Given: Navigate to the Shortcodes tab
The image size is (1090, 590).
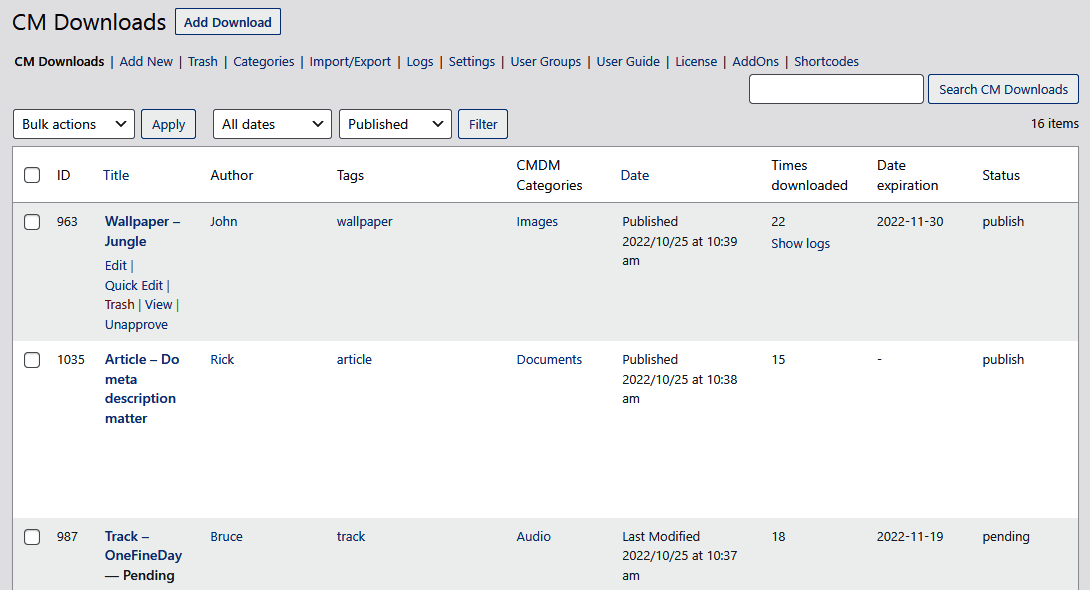Looking at the screenshot, I should (826, 61).
